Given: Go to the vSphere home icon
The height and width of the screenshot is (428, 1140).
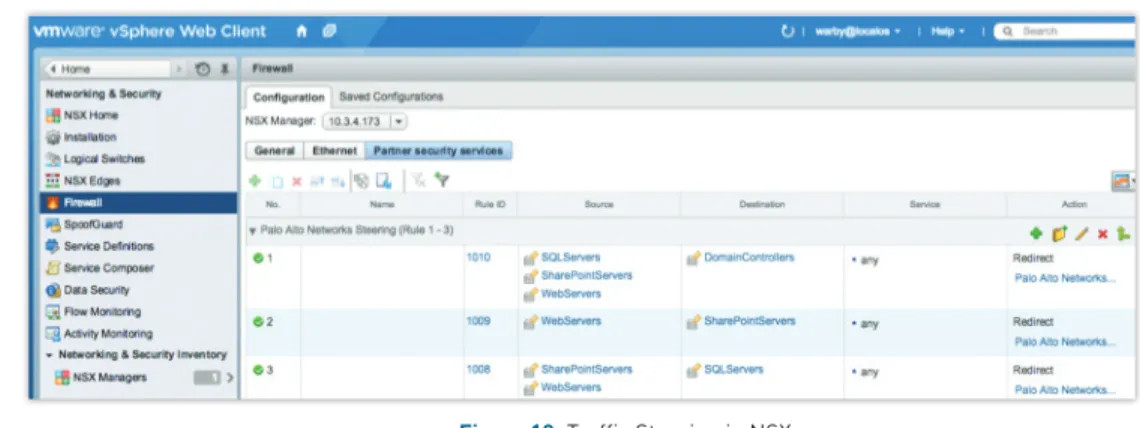Looking at the screenshot, I should (x=302, y=31).
